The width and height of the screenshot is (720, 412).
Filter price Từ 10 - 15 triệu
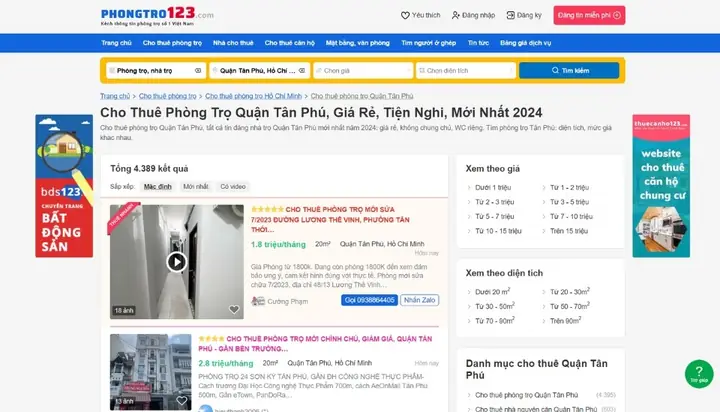coord(498,231)
